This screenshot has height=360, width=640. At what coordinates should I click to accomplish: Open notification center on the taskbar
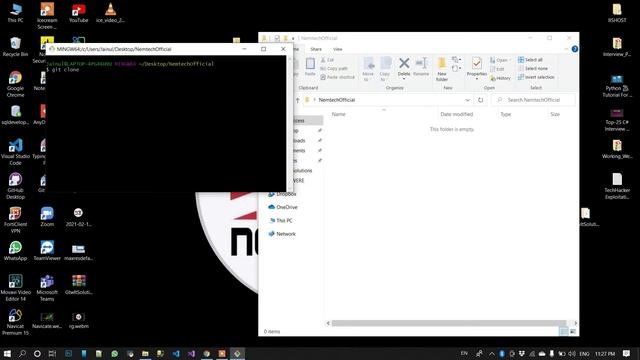626,353
